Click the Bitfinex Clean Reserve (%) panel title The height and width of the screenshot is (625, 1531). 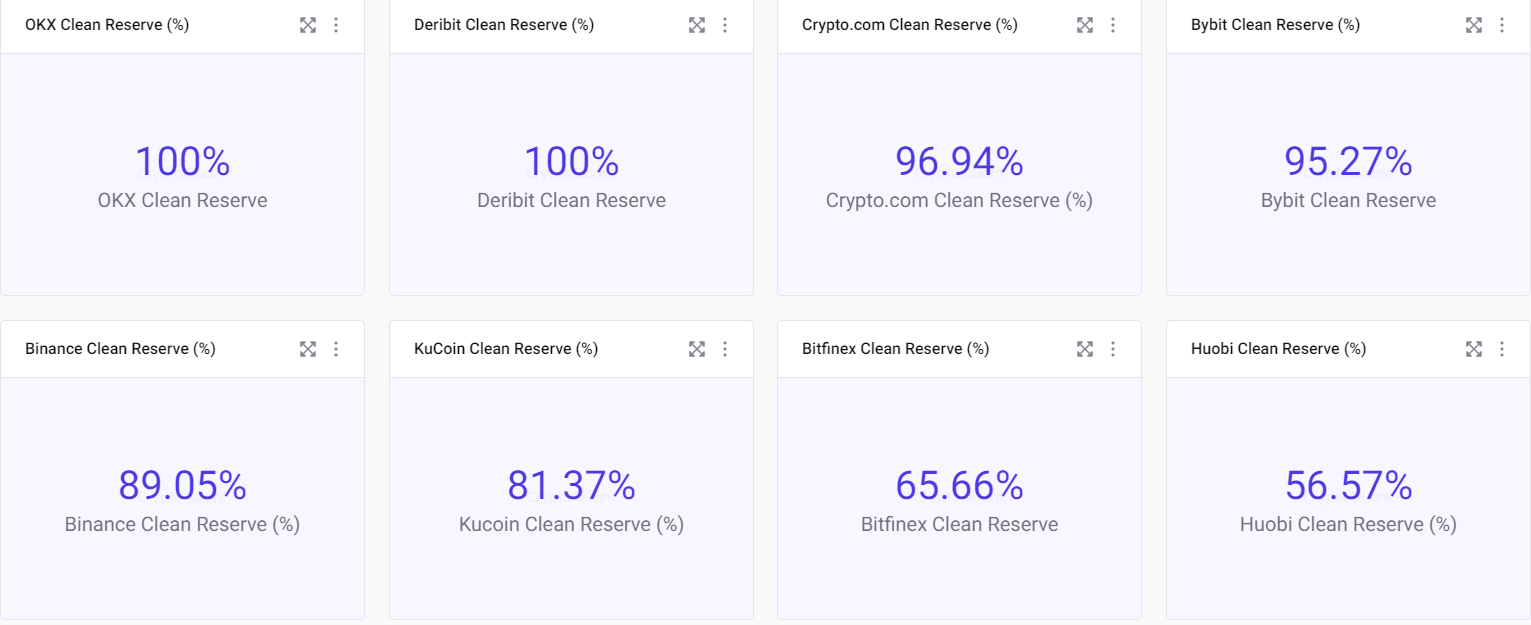(x=895, y=349)
